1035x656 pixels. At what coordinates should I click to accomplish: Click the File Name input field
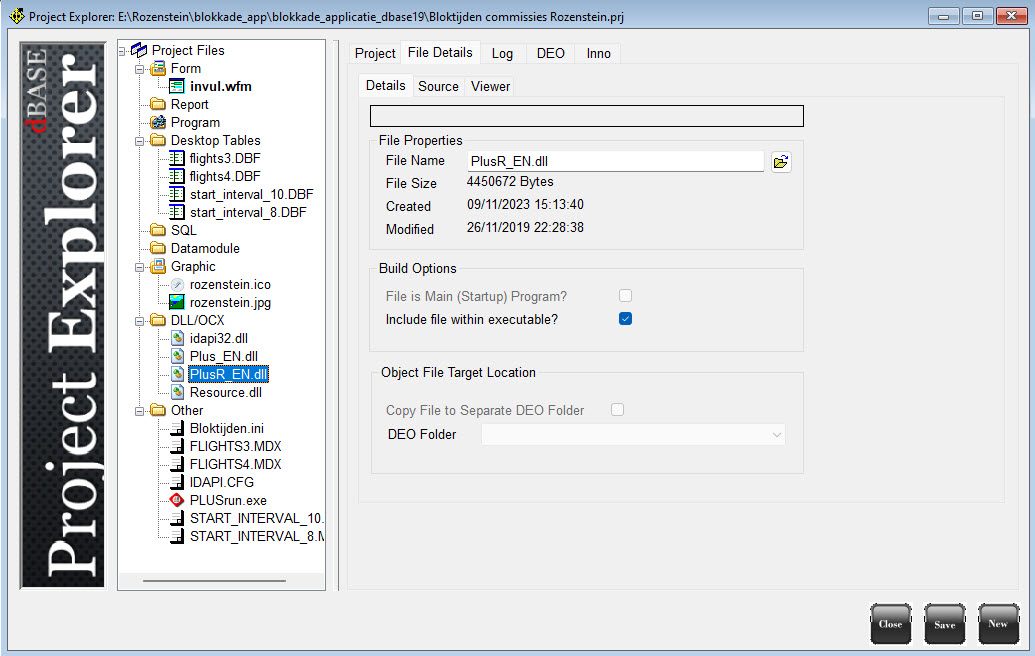click(x=615, y=162)
